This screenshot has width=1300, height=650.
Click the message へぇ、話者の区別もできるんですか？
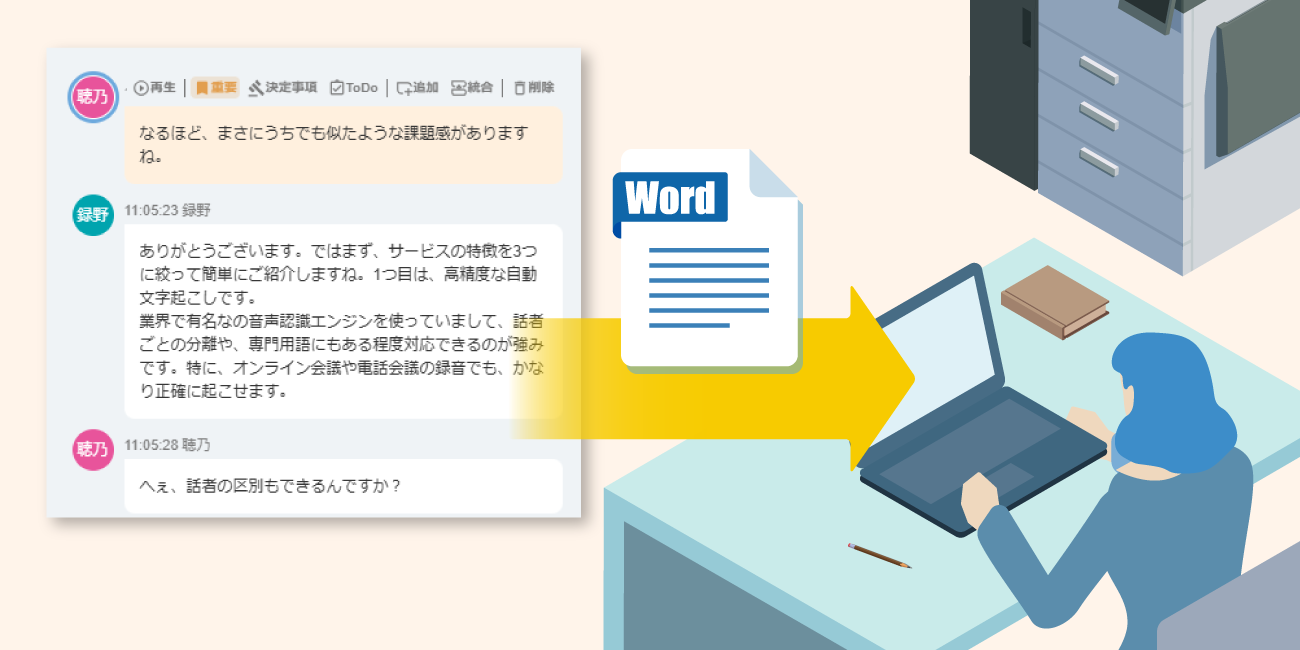point(342,486)
